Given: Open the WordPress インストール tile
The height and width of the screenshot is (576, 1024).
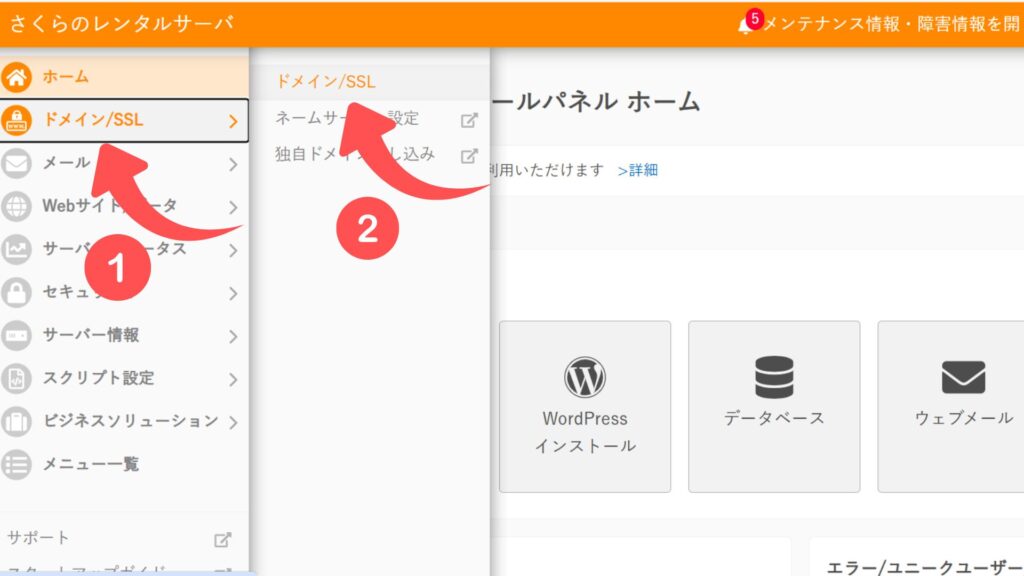Looking at the screenshot, I should coord(584,406).
